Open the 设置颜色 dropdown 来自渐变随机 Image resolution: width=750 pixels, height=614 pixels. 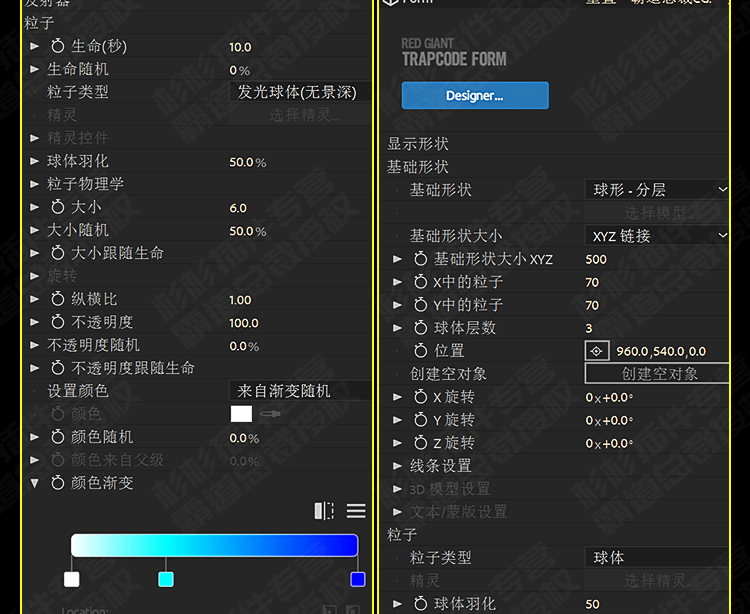pos(300,391)
